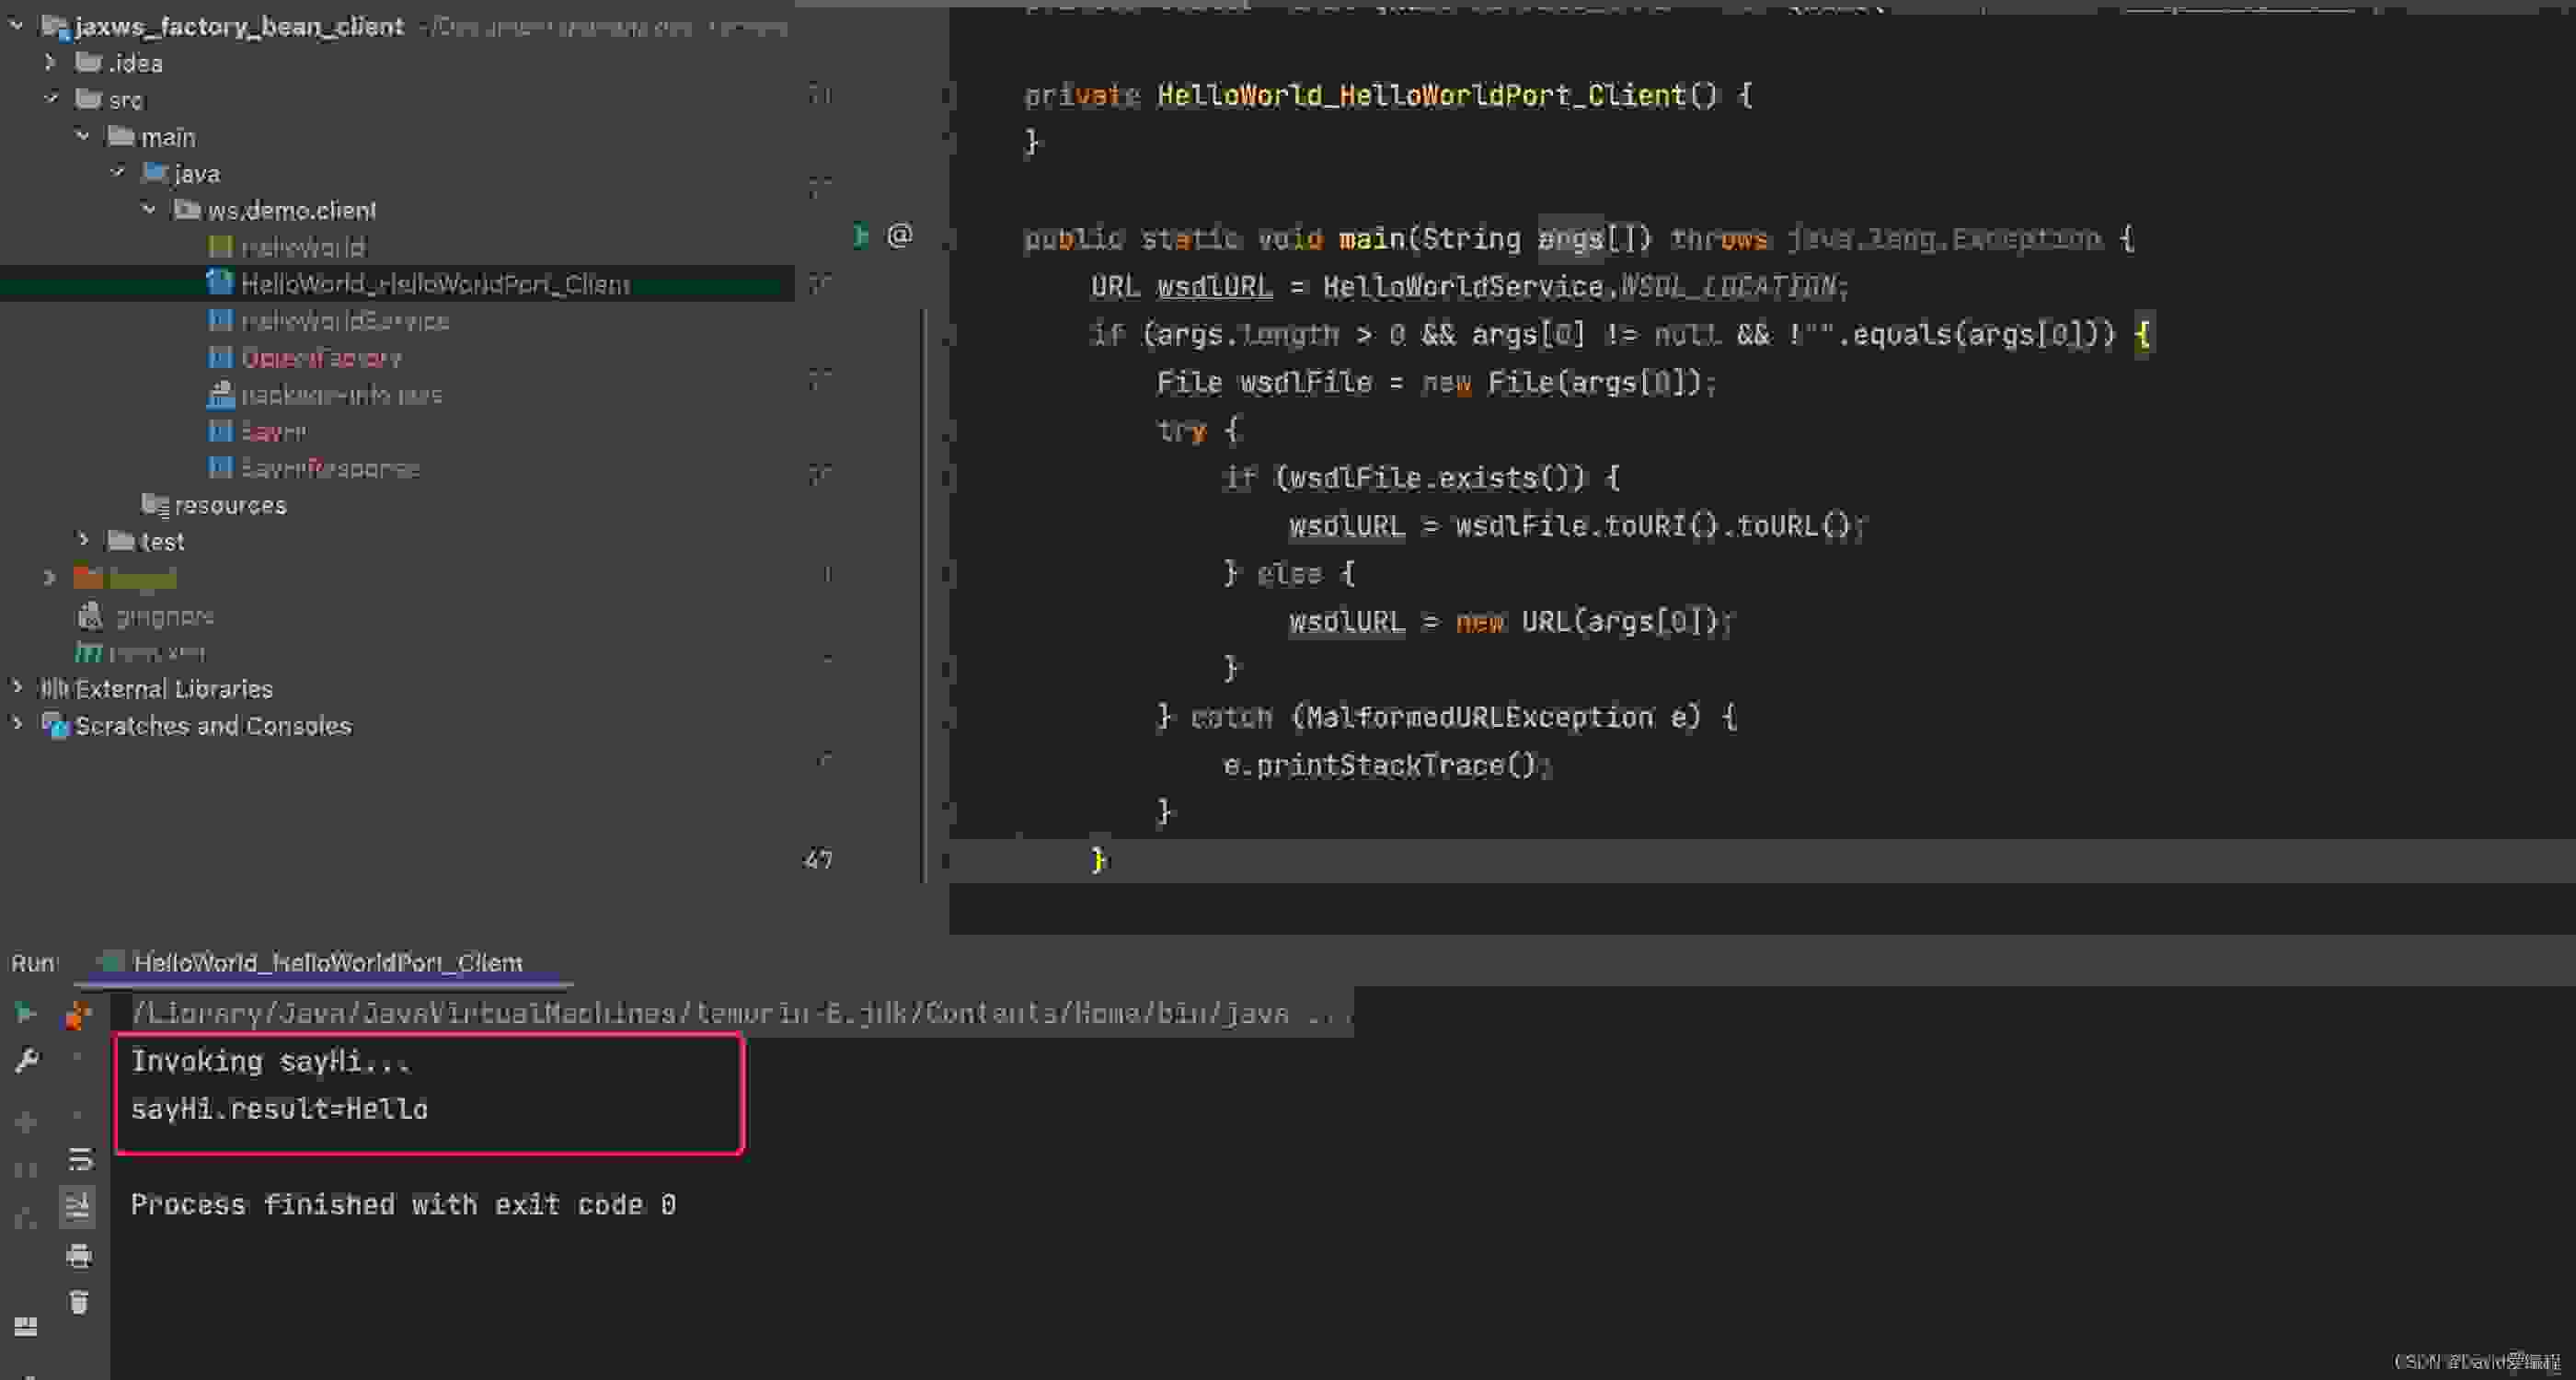Click 'File wsdlFile' declaration in editor

(x=1264, y=382)
